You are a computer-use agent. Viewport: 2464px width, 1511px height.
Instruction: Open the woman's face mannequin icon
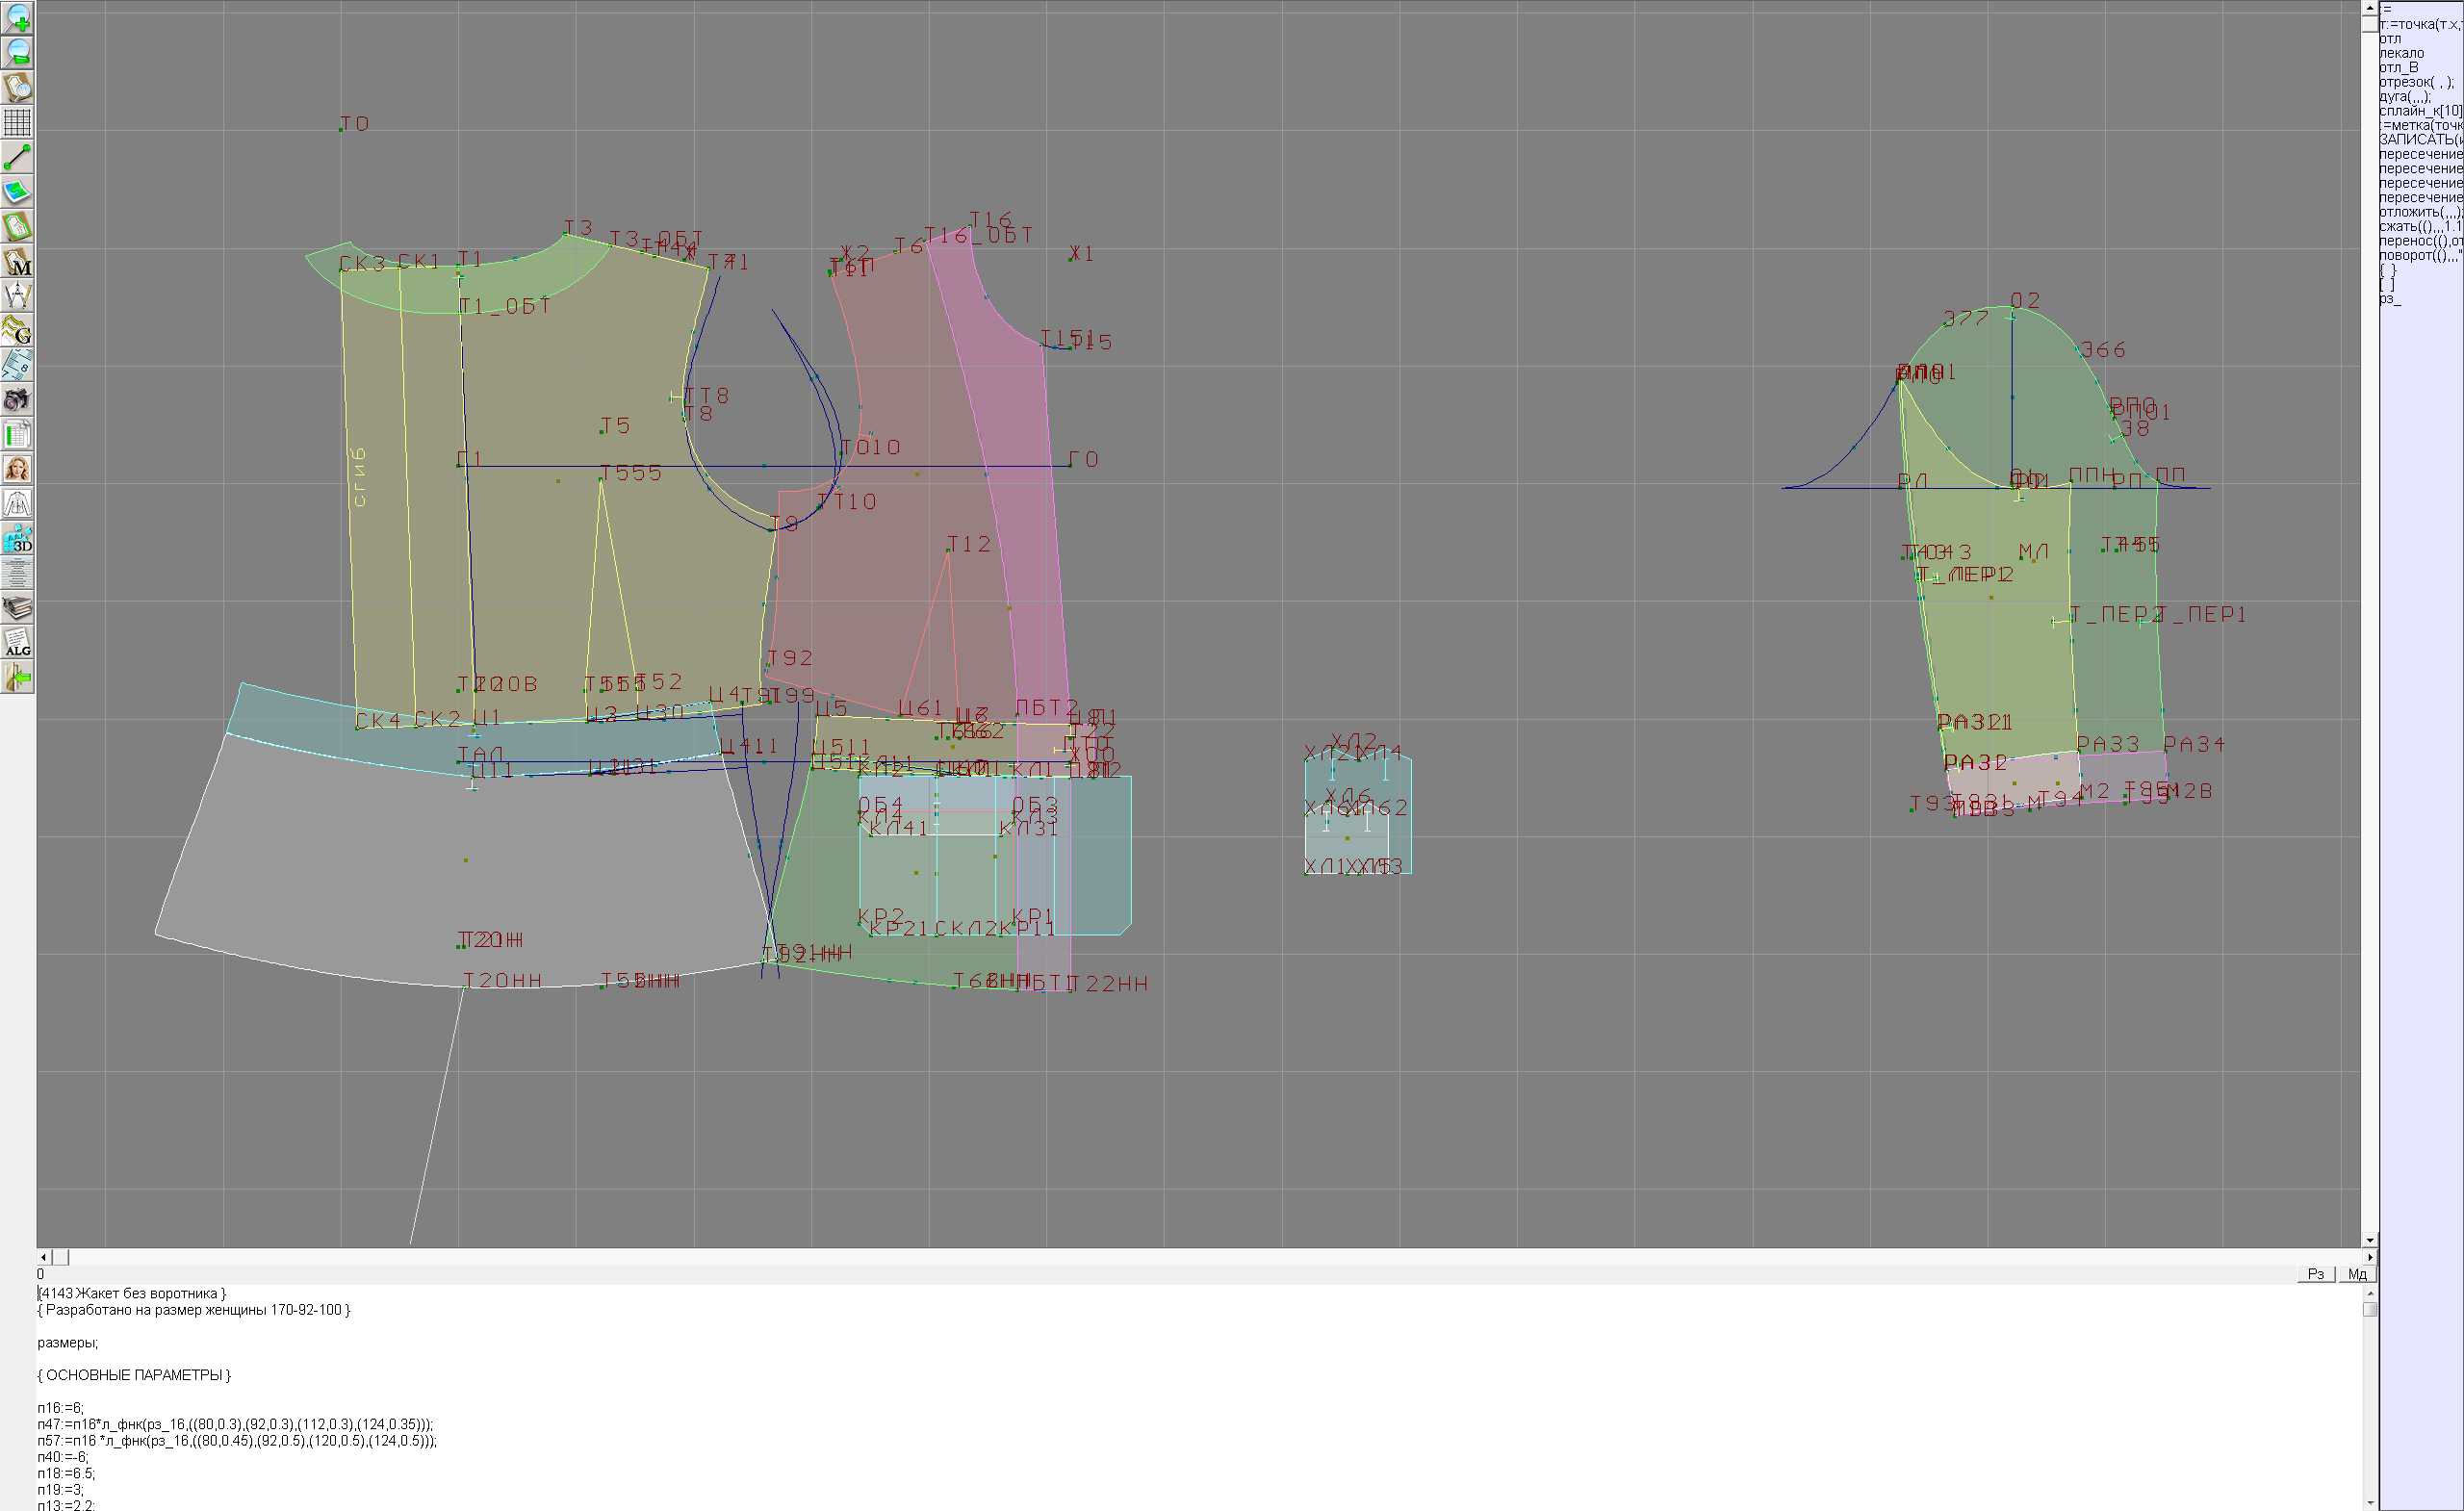pyautogui.click(x=17, y=469)
